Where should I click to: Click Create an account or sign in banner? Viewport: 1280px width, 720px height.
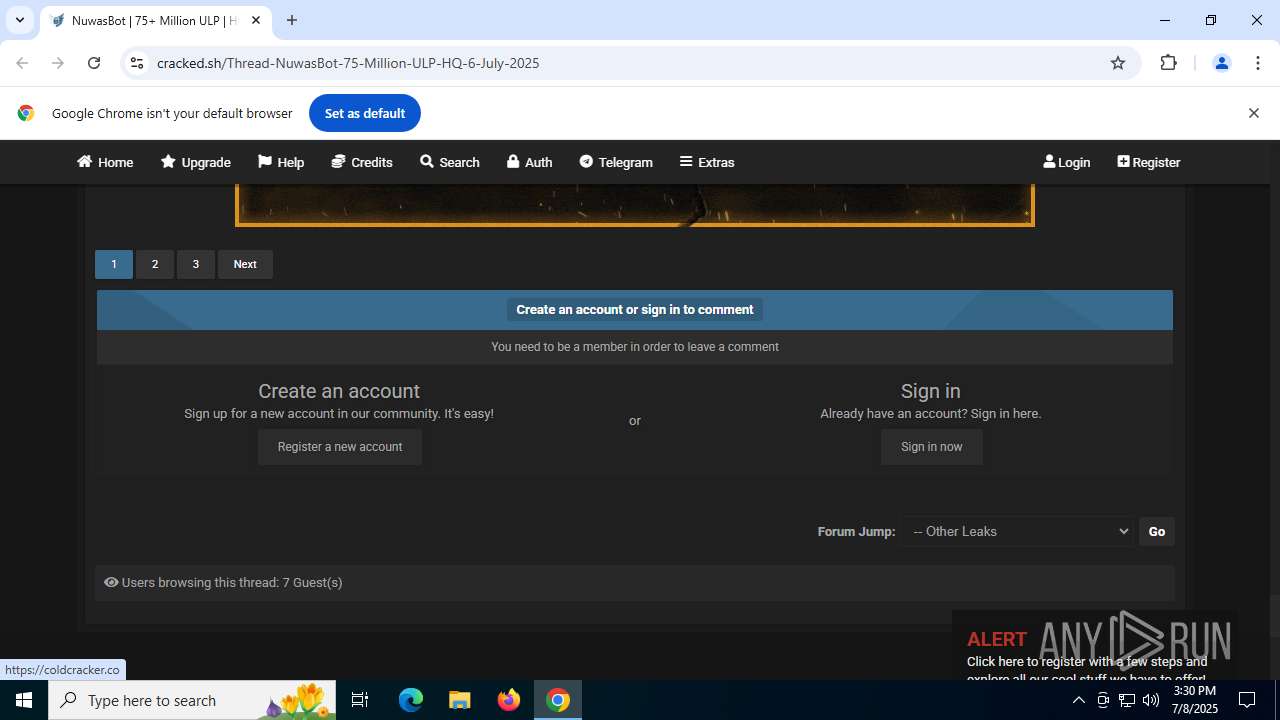tap(635, 310)
